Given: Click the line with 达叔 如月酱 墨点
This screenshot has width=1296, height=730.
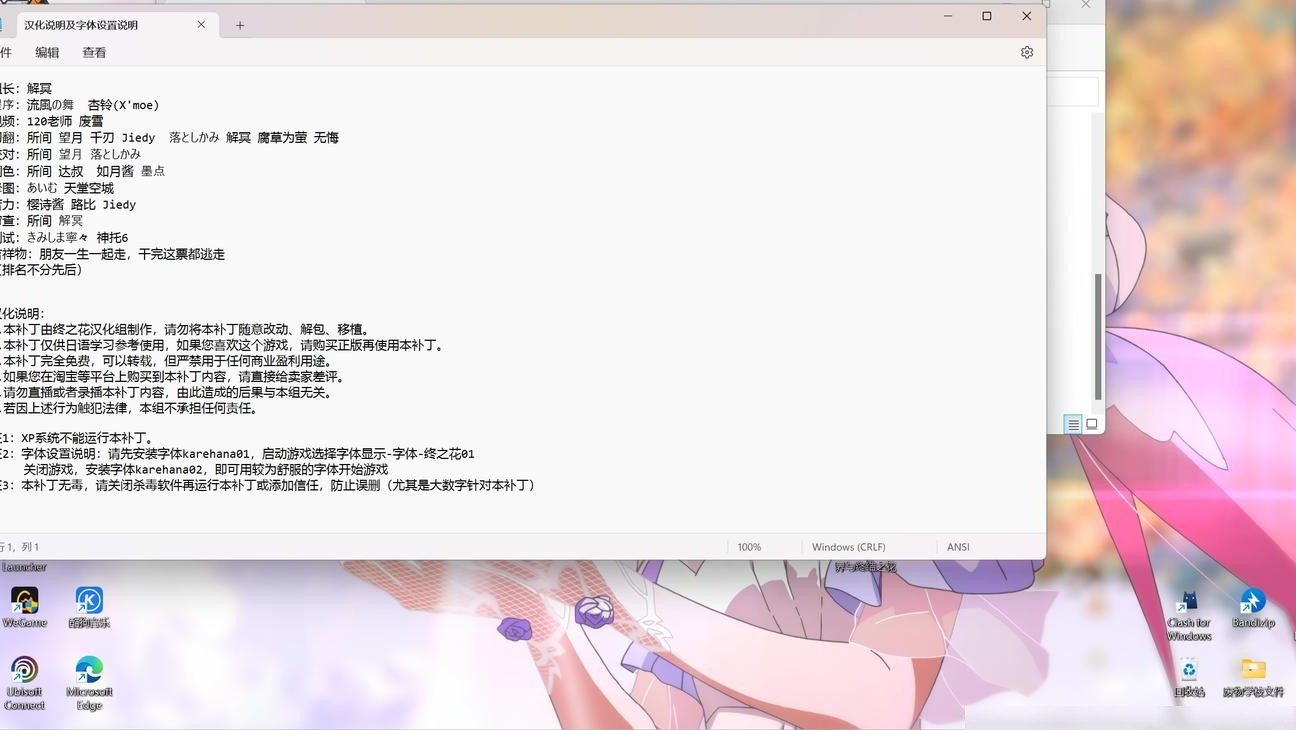Looking at the screenshot, I should click(82, 171).
